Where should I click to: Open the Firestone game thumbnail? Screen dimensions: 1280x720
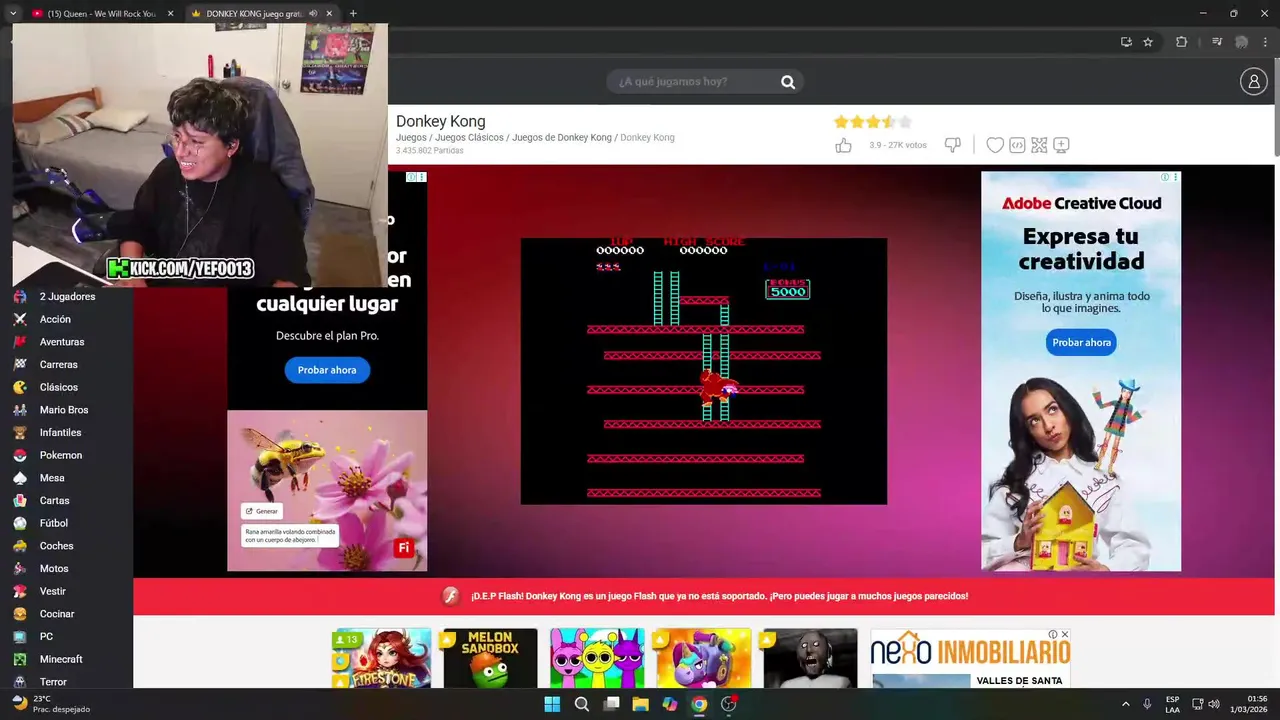[383, 658]
